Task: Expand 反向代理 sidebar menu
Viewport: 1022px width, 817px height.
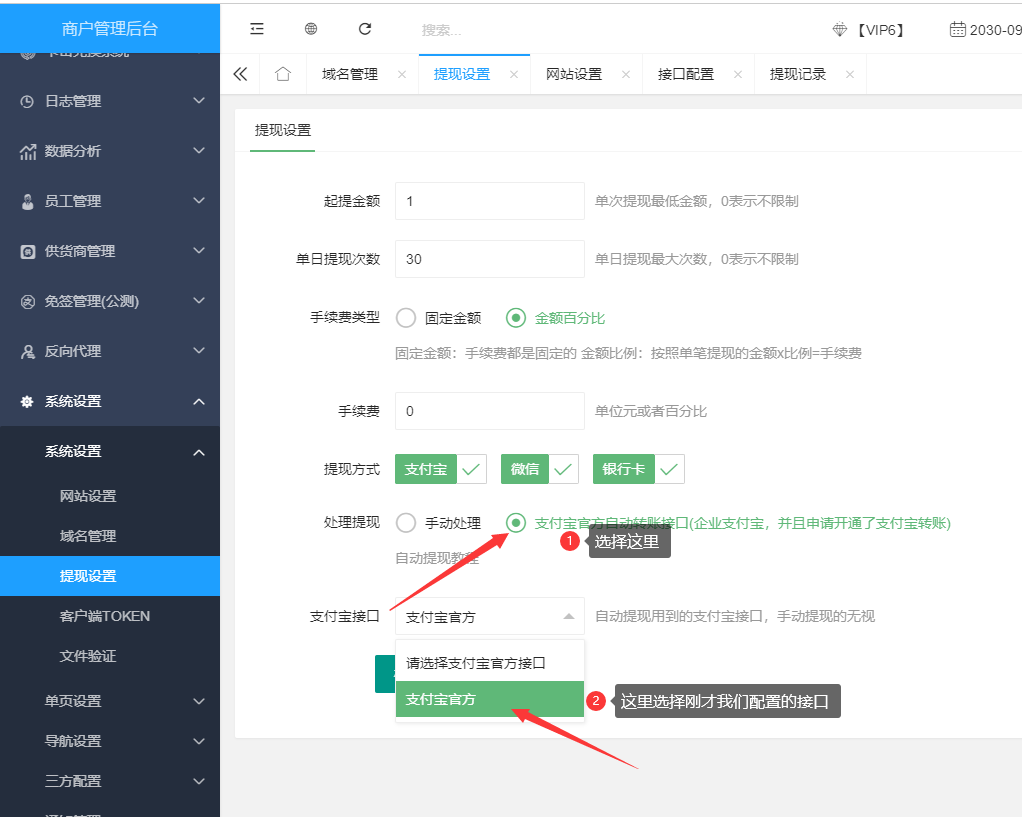Action: coord(199,351)
